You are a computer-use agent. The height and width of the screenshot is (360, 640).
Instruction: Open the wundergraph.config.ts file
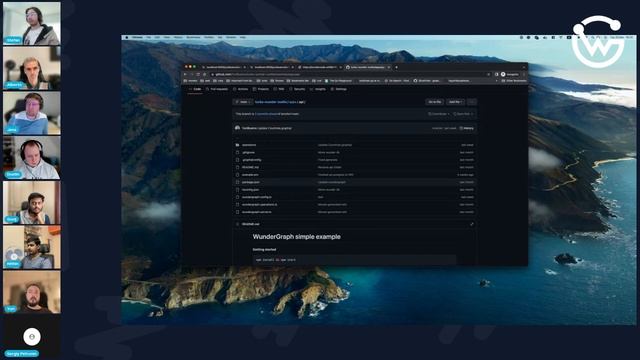point(257,197)
